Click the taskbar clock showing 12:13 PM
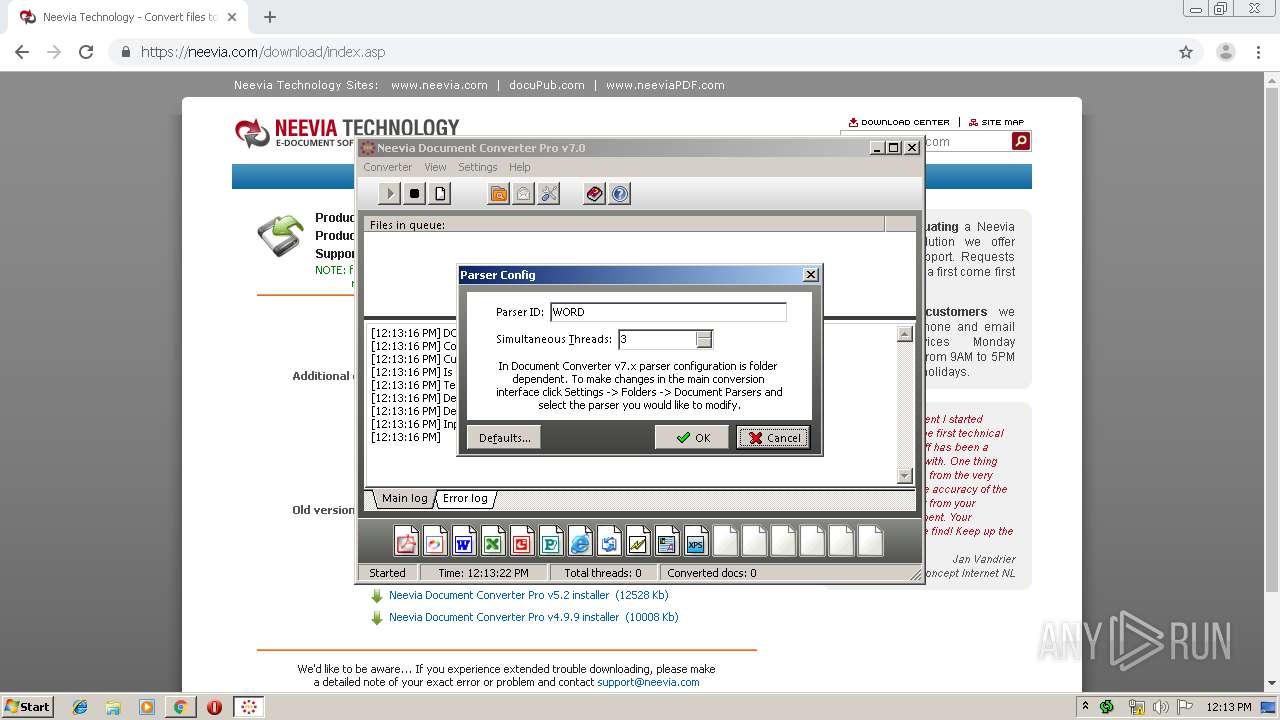The width and height of the screenshot is (1280, 720). click(x=1227, y=707)
